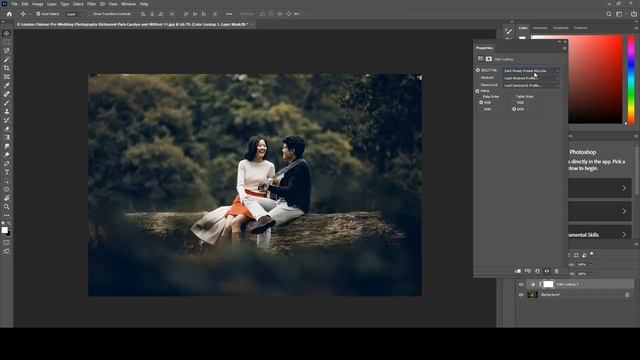
Task: Select the Frame tool
Action: (x=7, y=77)
